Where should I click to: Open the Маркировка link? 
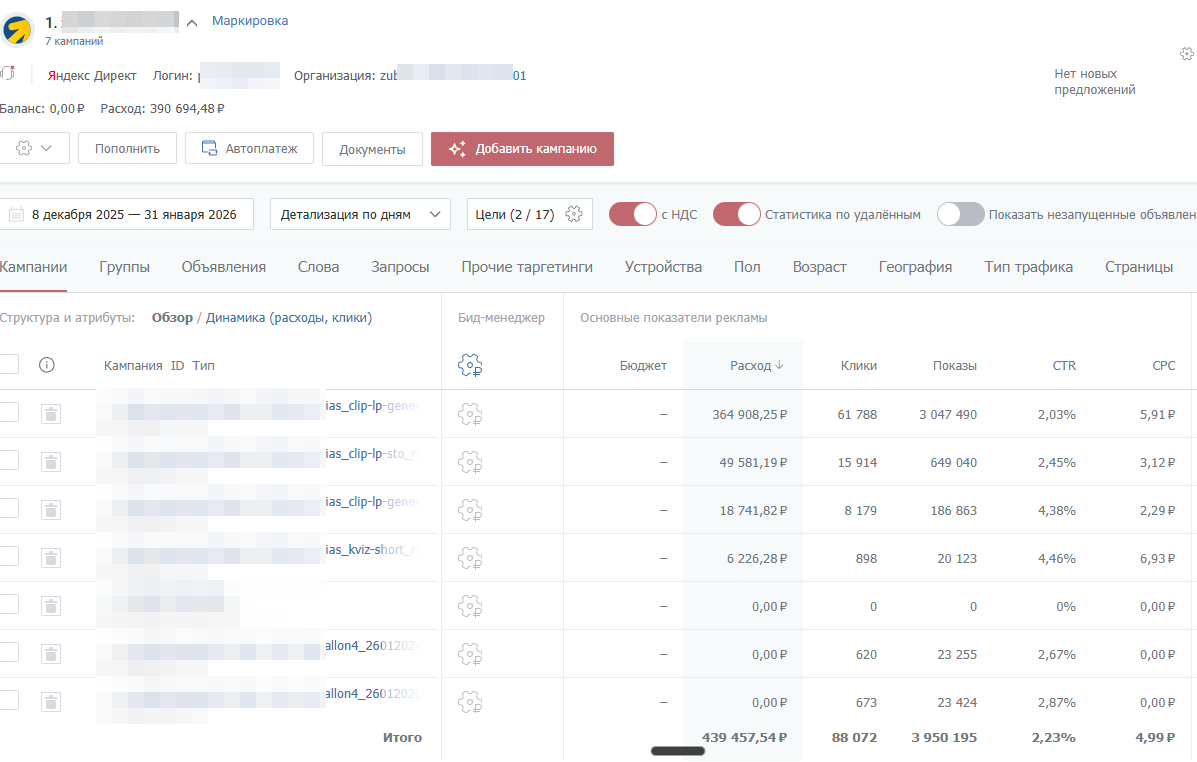pyautogui.click(x=250, y=21)
